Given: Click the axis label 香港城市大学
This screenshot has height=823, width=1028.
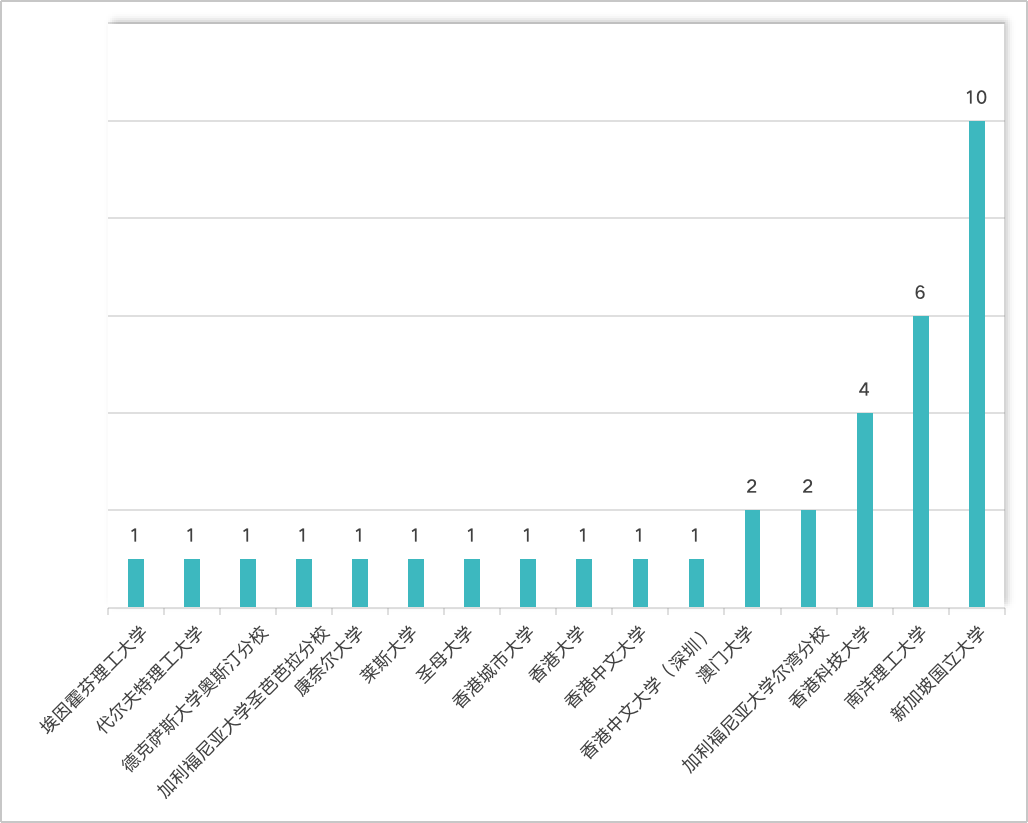Looking at the screenshot, I should point(494,668).
